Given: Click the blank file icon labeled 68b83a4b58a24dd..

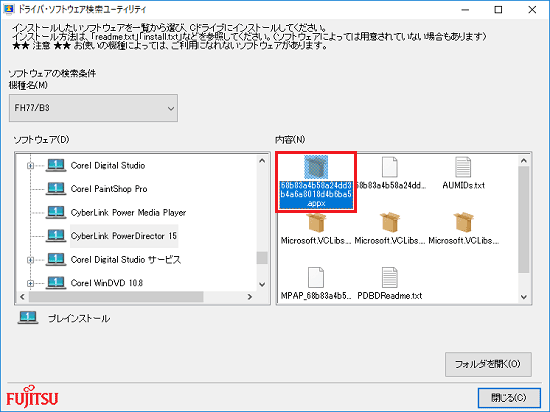Looking at the screenshot, I should coord(389,167).
